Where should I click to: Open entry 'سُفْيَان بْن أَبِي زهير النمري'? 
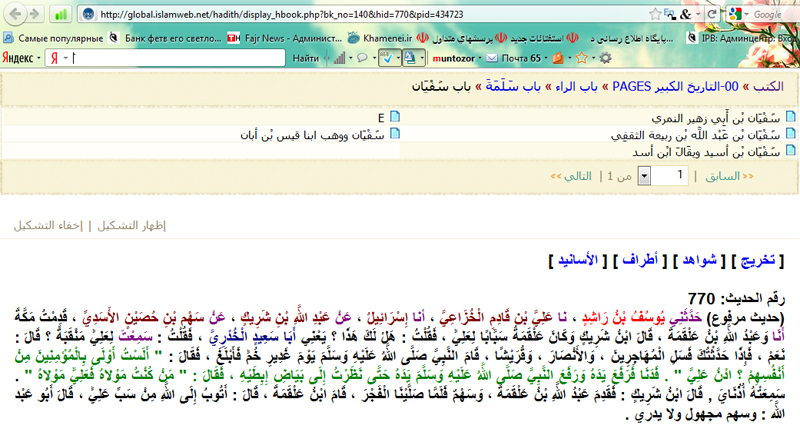[715, 118]
